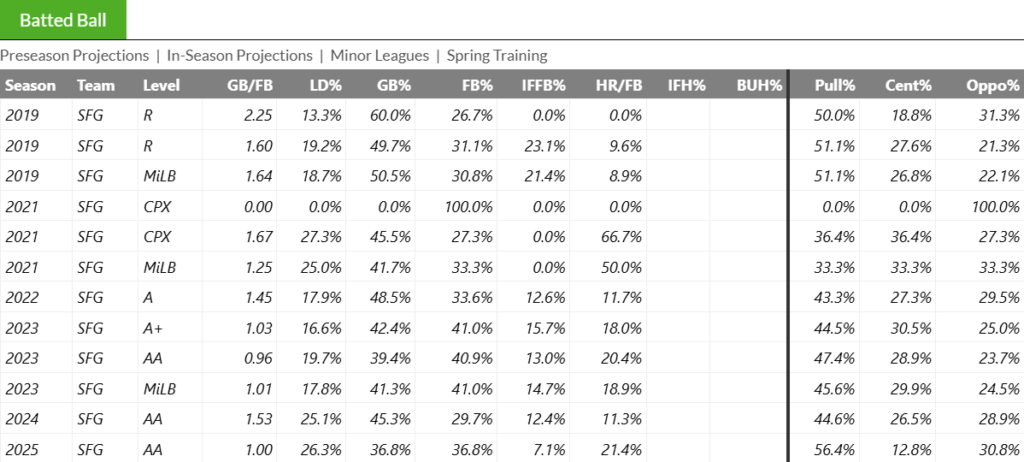Sort by GB/FB column header
The height and width of the screenshot is (462, 1024).
coord(249,86)
